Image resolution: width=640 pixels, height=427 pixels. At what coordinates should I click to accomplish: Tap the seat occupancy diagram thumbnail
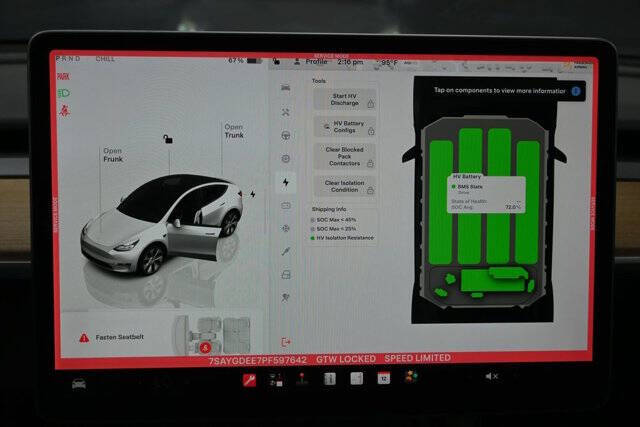click(212, 336)
